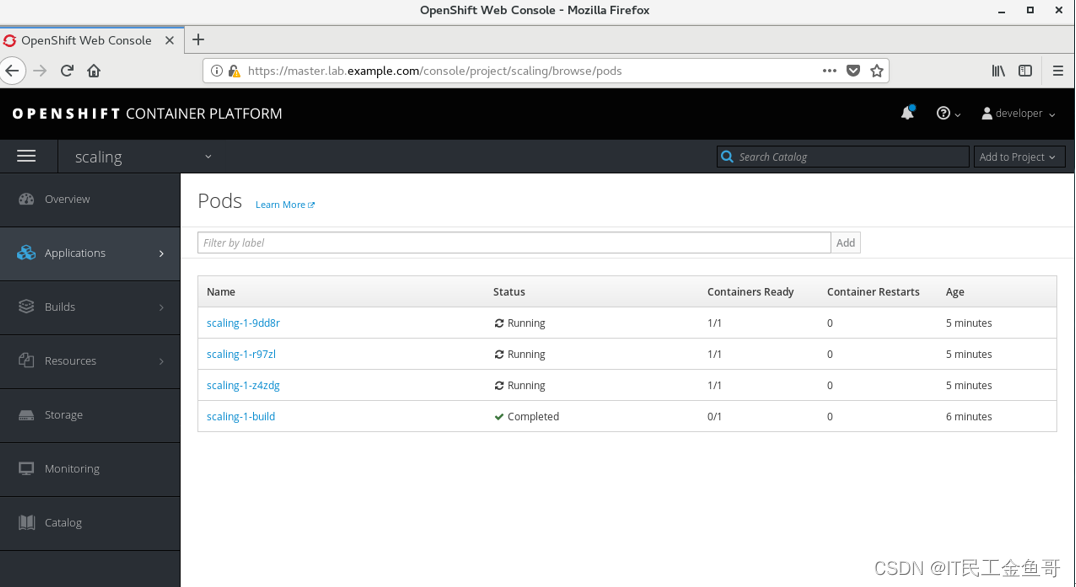Expand Builds submenu chevron

[x=162, y=307]
